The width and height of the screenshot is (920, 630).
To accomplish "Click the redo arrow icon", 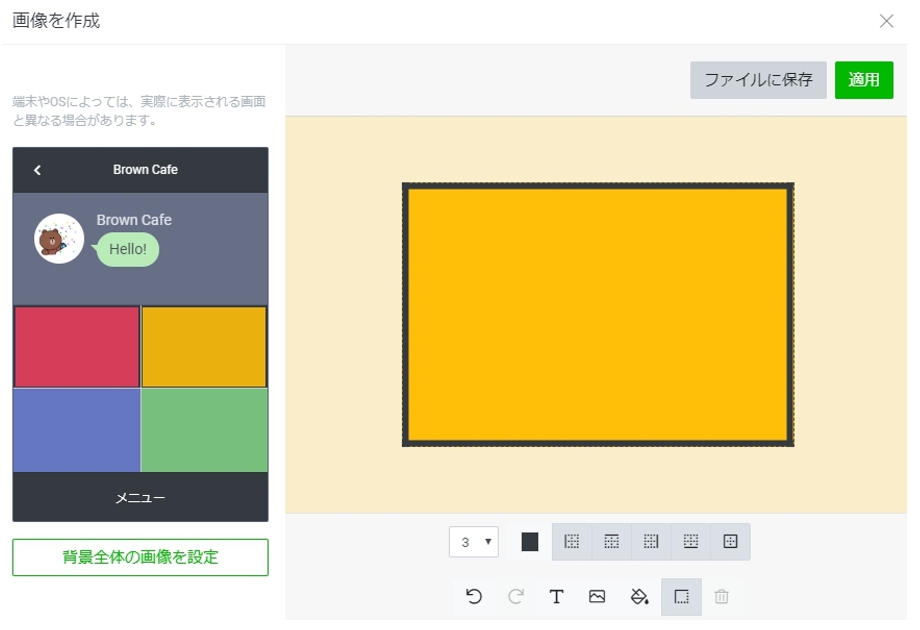I will pyautogui.click(x=516, y=597).
